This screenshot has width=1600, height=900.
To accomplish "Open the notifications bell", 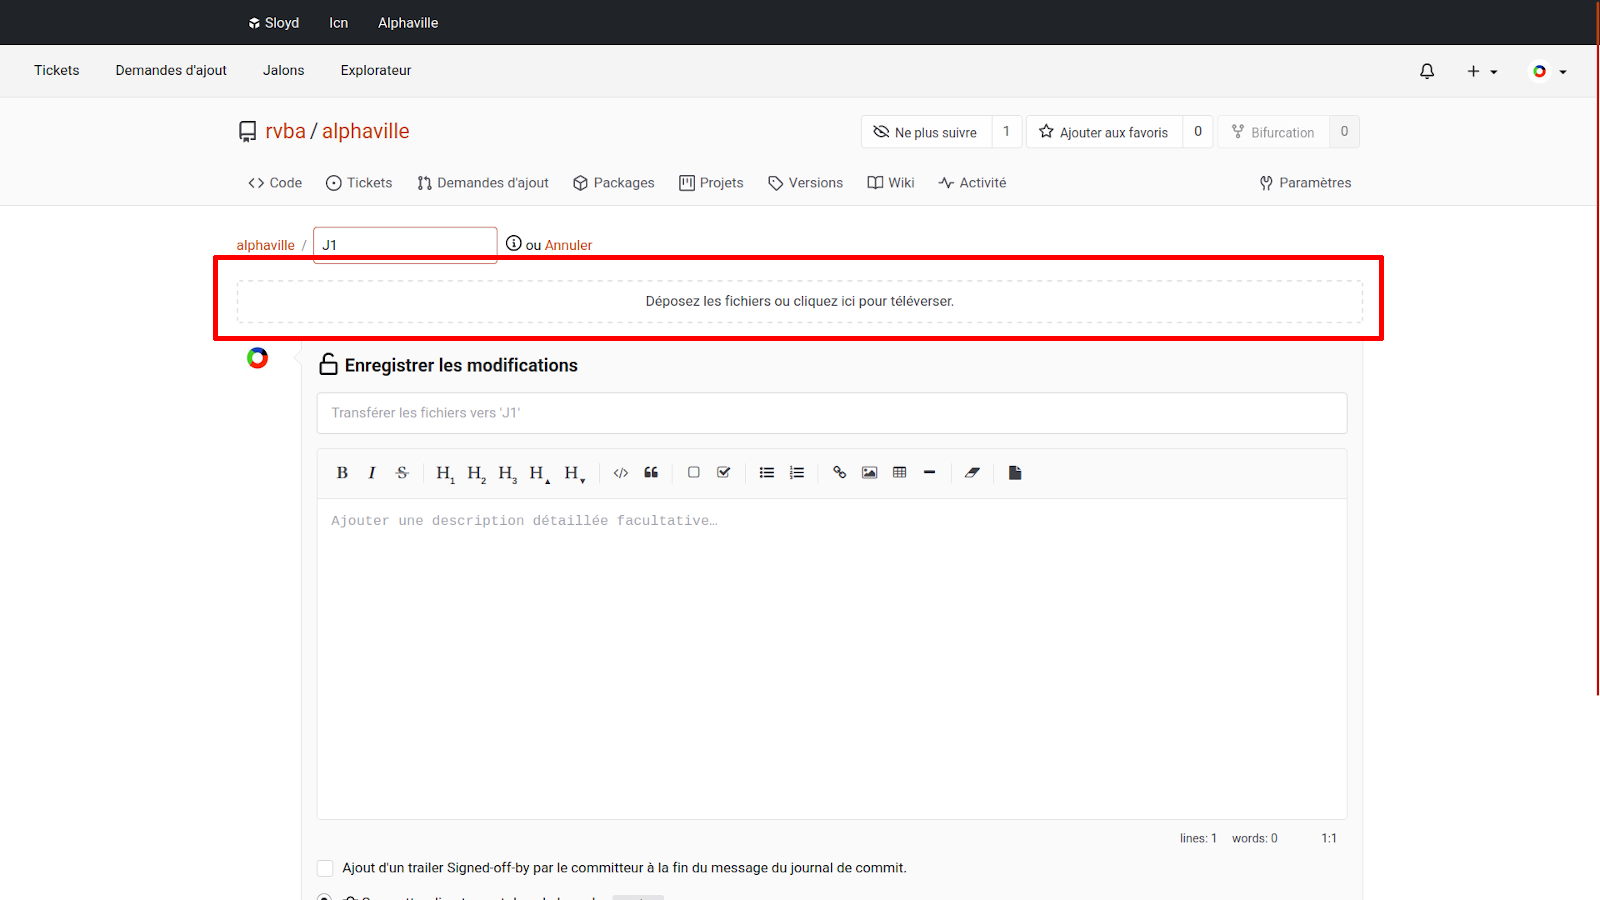I will (x=1427, y=71).
